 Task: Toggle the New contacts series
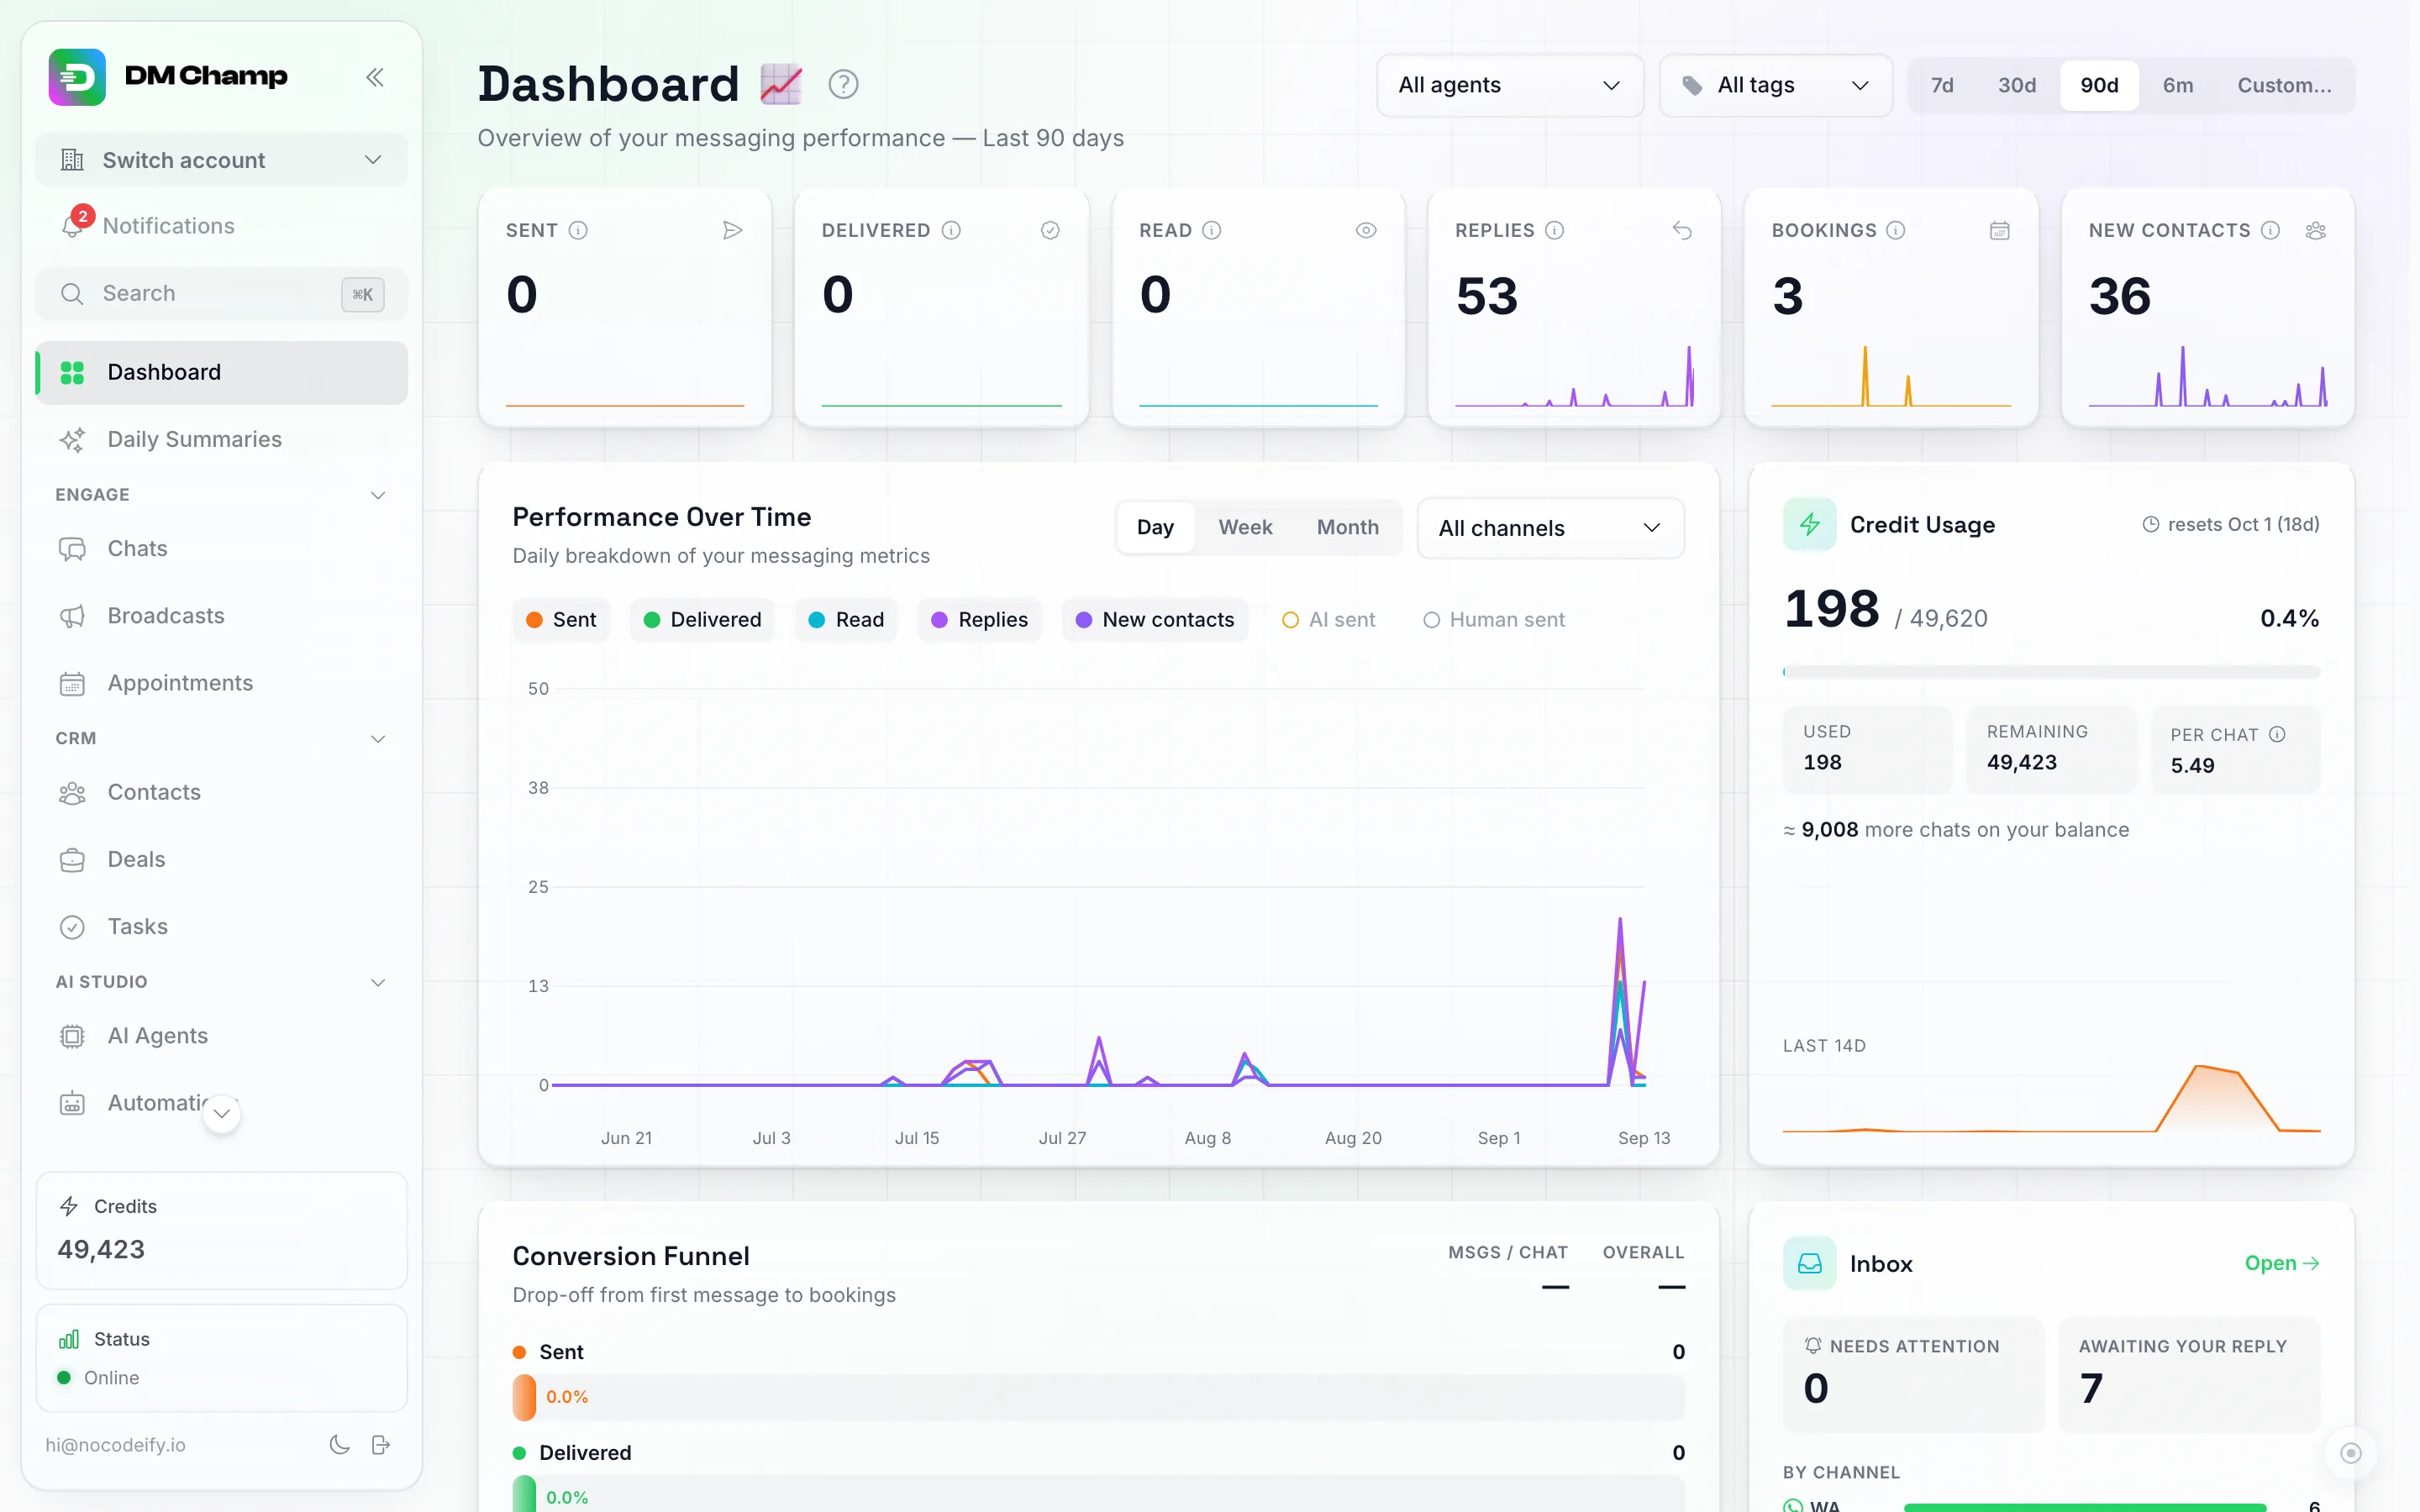tap(1154, 619)
